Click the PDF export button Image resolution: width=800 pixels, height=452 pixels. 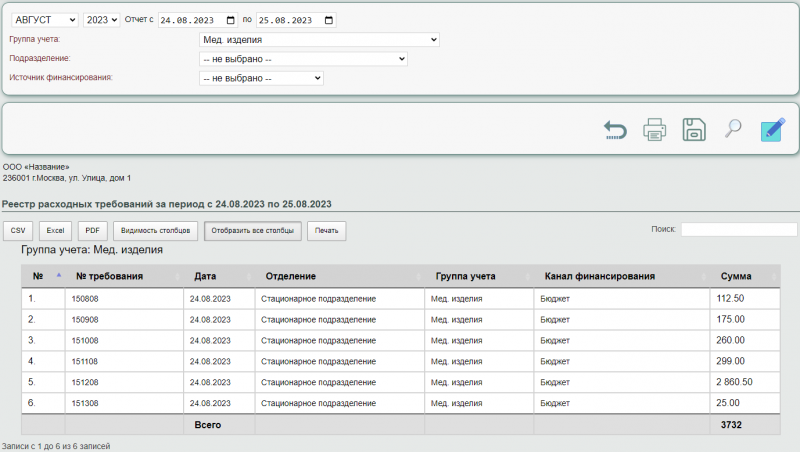[x=91, y=231]
